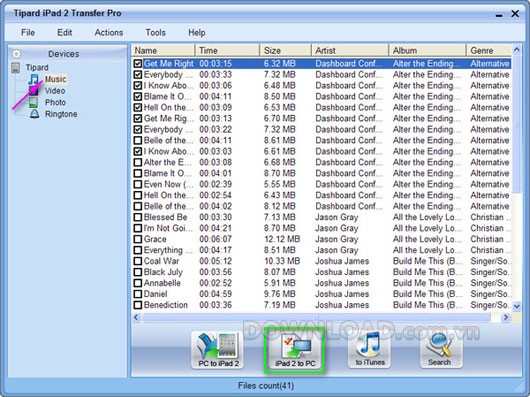Click the Music note icon in Devices
The image size is (530, 397).
pos(33,79)
